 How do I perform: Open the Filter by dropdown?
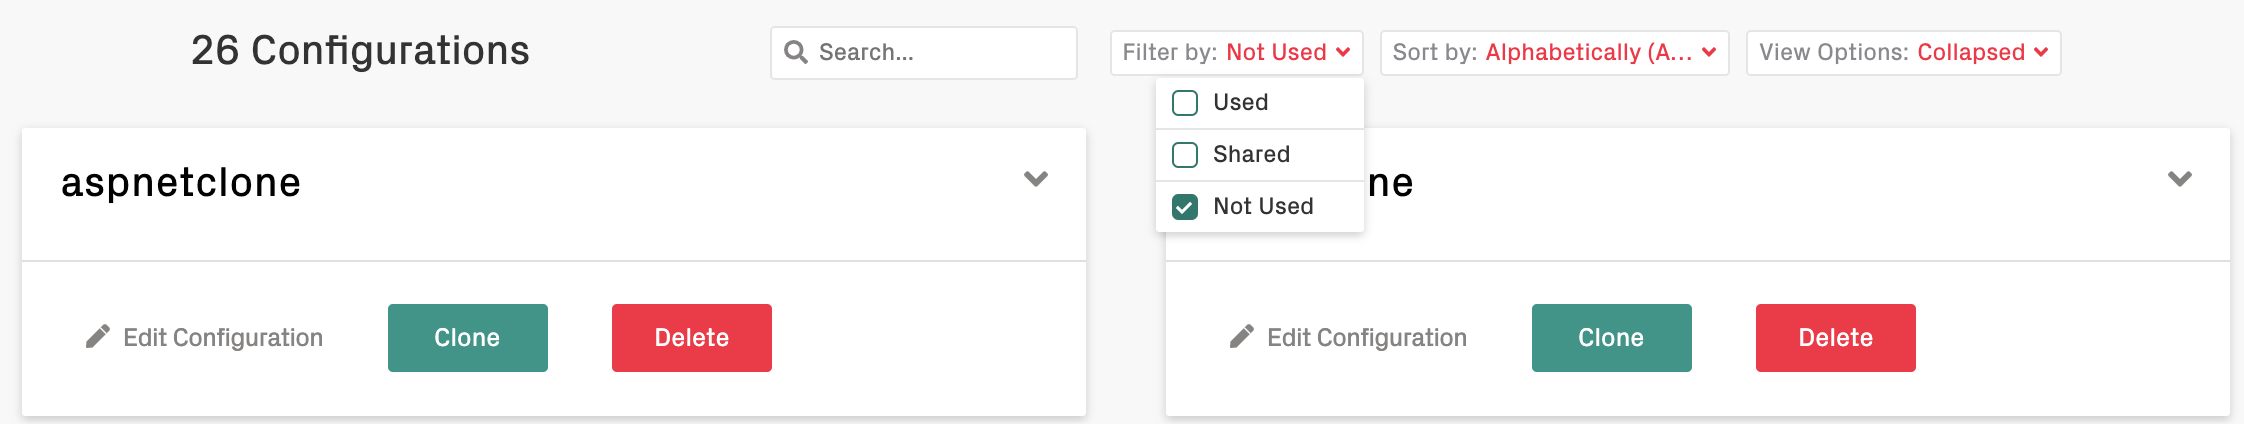1236,52
